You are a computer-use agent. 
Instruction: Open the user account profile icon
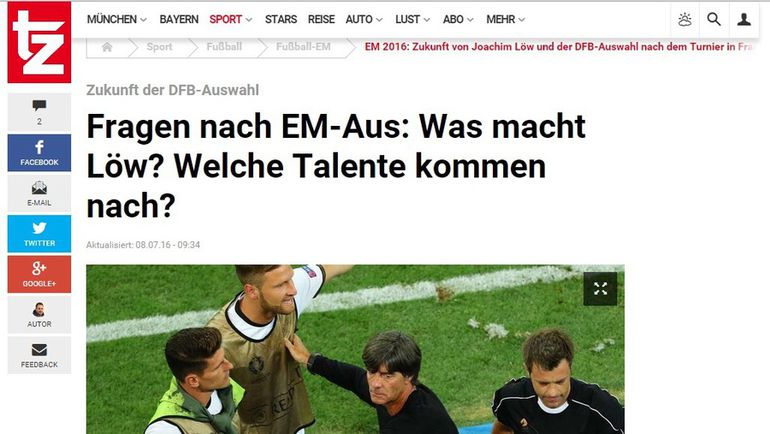click(x=743, y=20)
